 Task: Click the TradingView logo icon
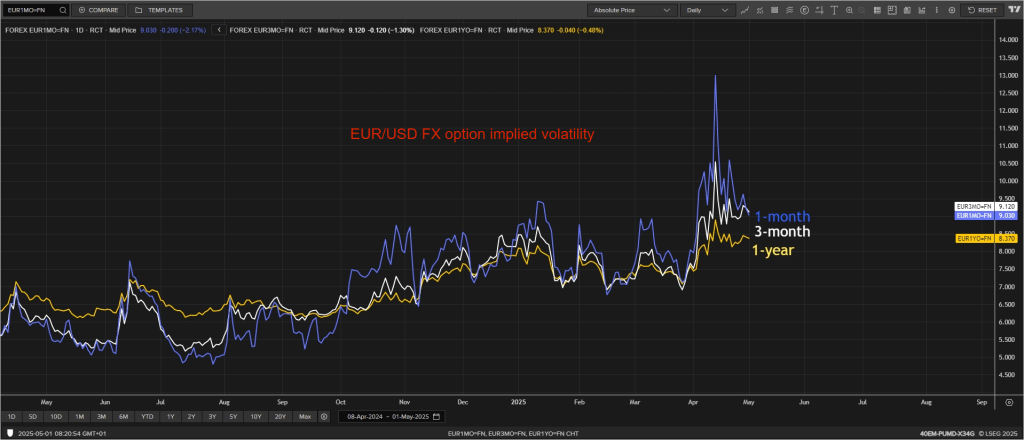point(1013,9)
